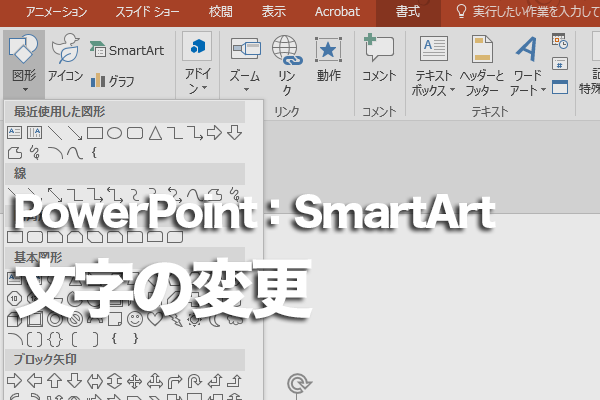Expand 図形 dropdown arrow
The image size is (600, 400).
[25, 90]
